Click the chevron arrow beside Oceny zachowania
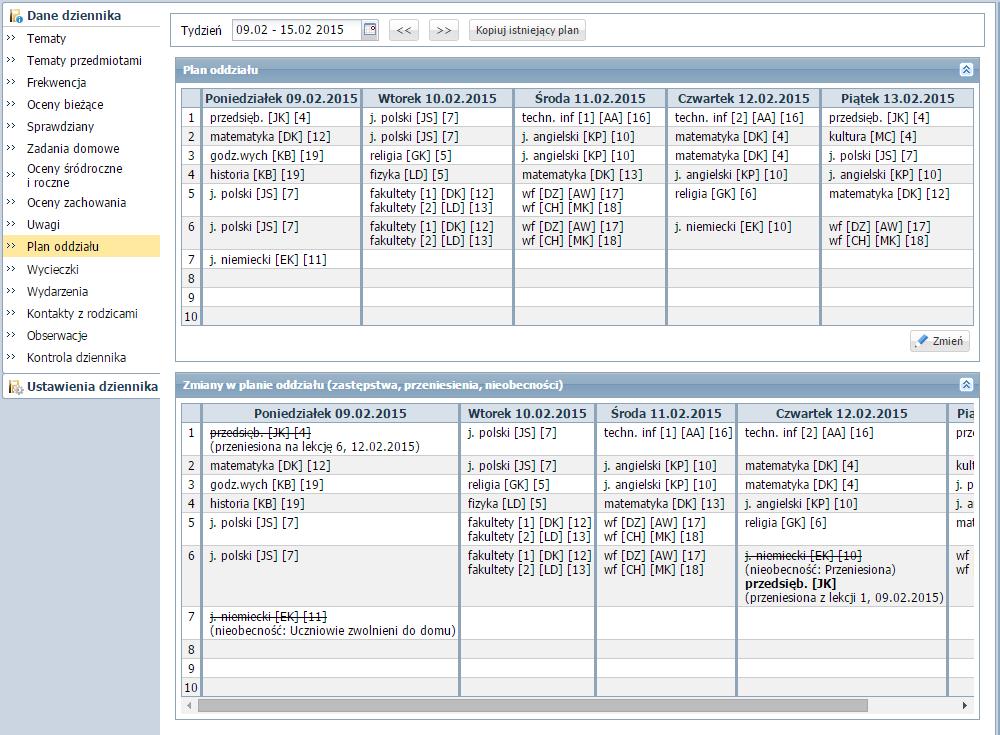Image resolution: width=1000 pixels, height=735 pixels. pos(11,202)
